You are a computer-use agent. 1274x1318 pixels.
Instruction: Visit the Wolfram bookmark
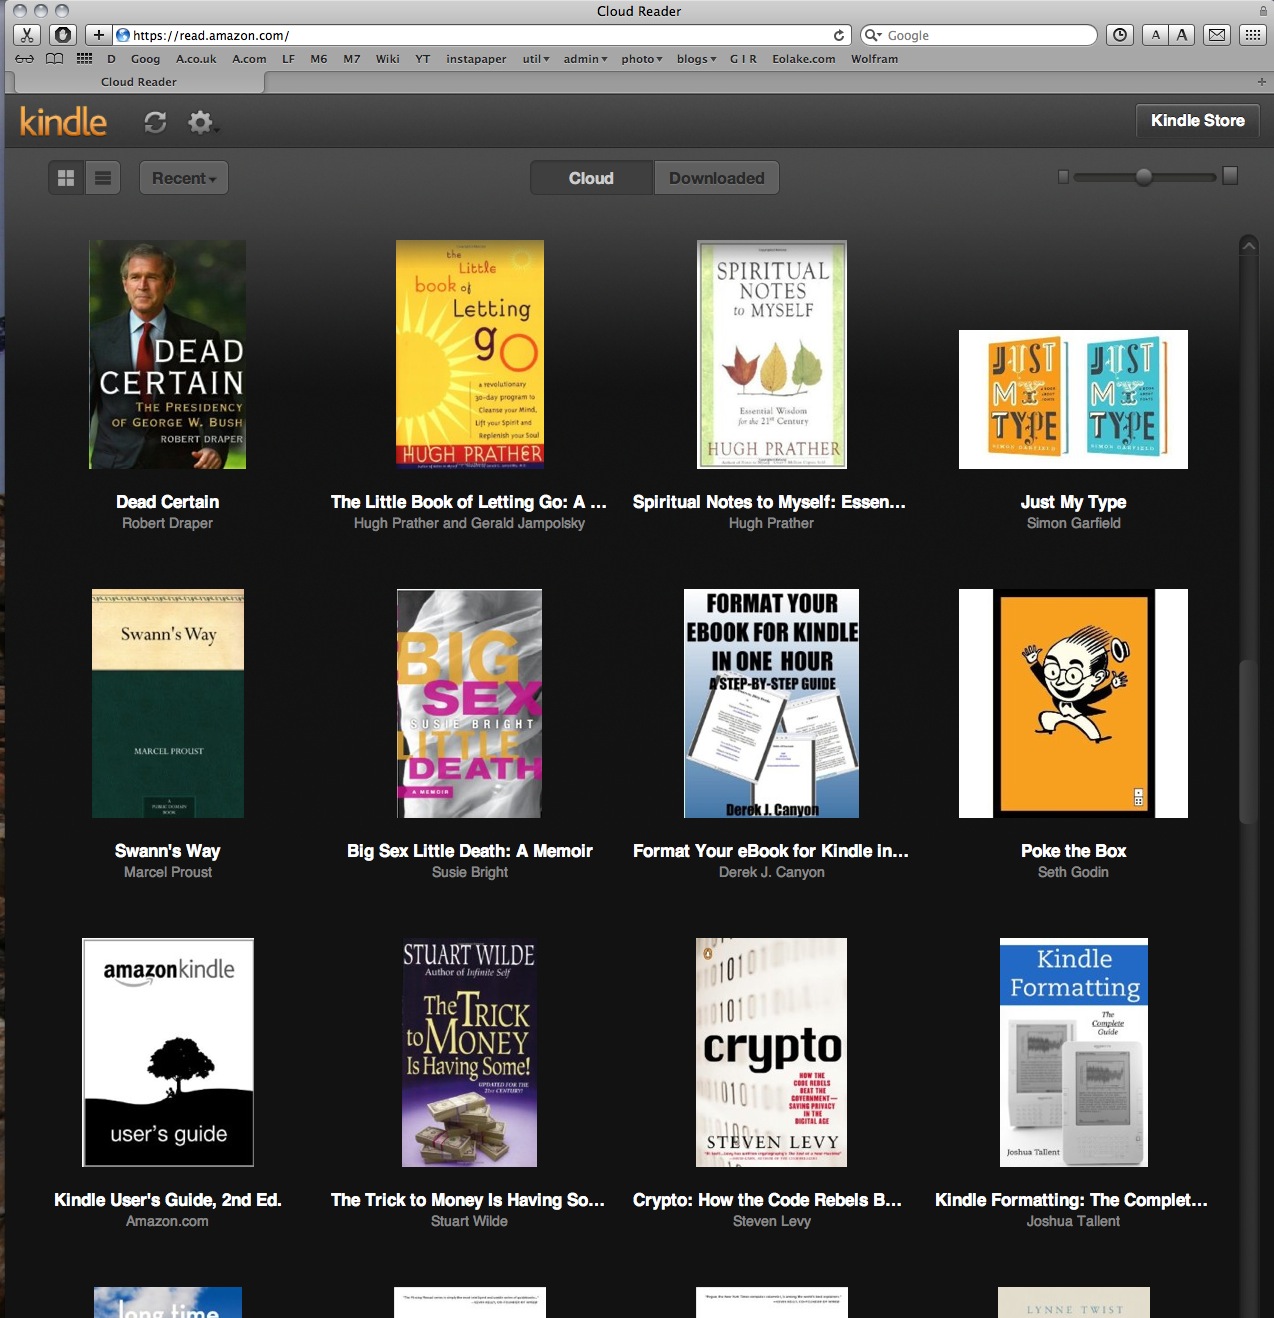874,59
